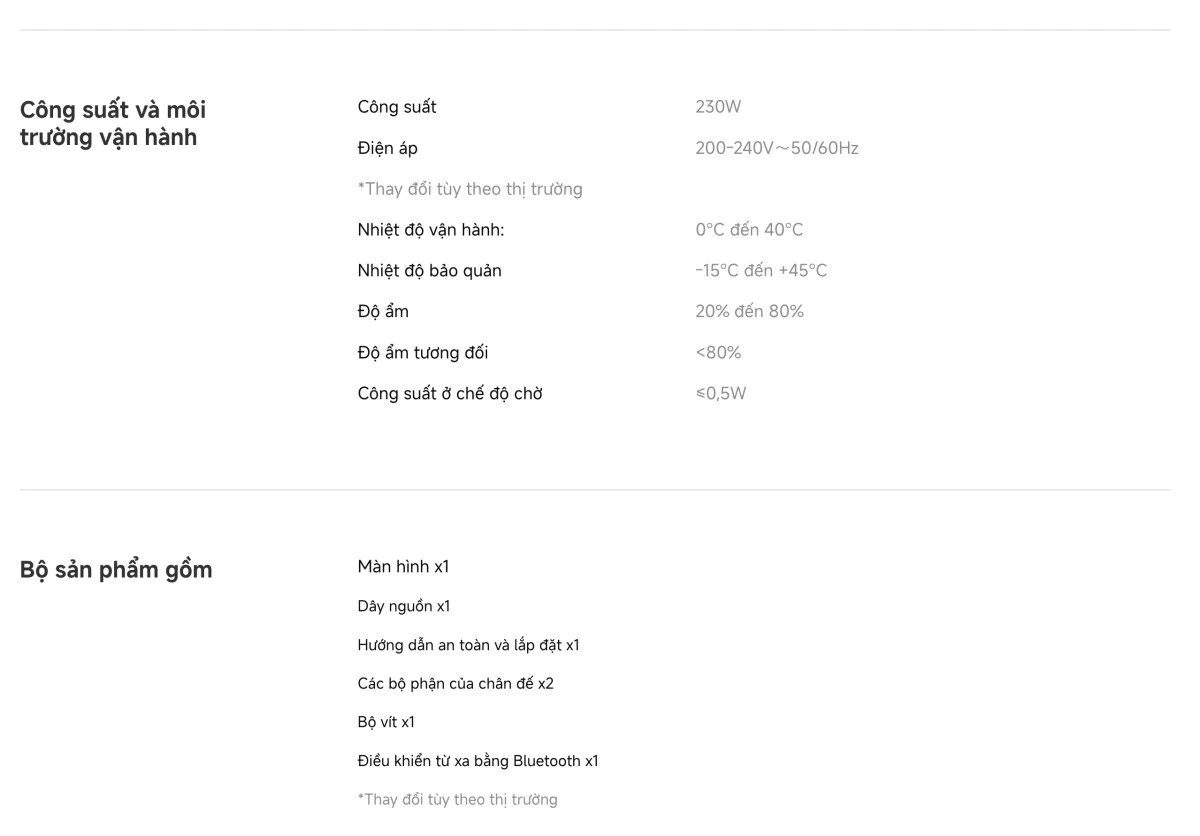Select the 'Điện áp' label
The image size is (1200, 836).
tap(387, 148)
